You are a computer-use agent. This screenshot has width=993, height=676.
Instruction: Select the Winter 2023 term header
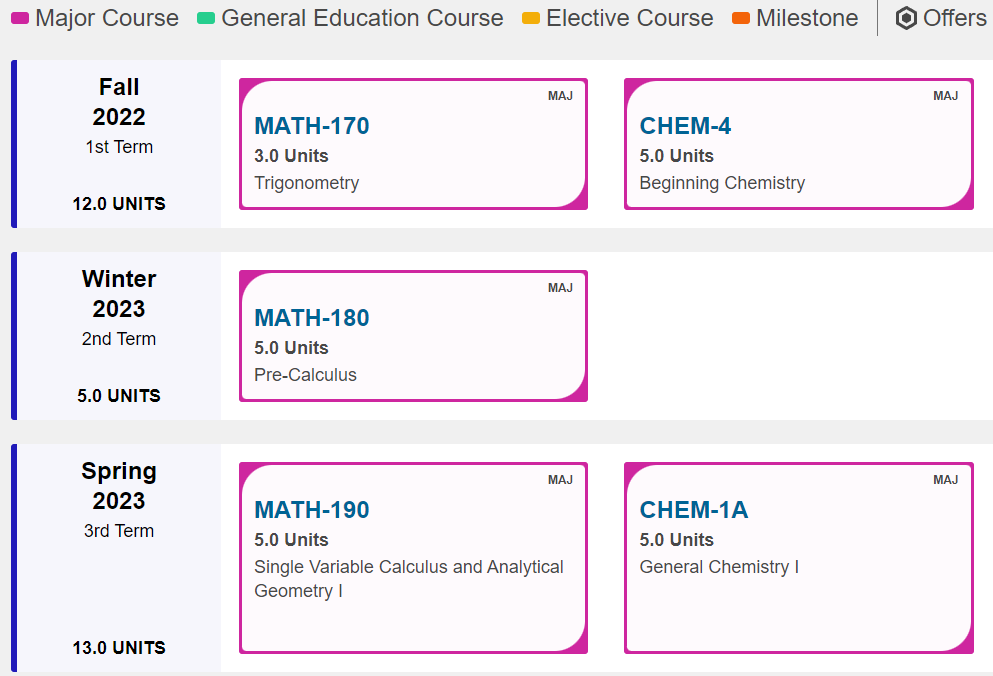pyautogui.click(x=119, y=293)
